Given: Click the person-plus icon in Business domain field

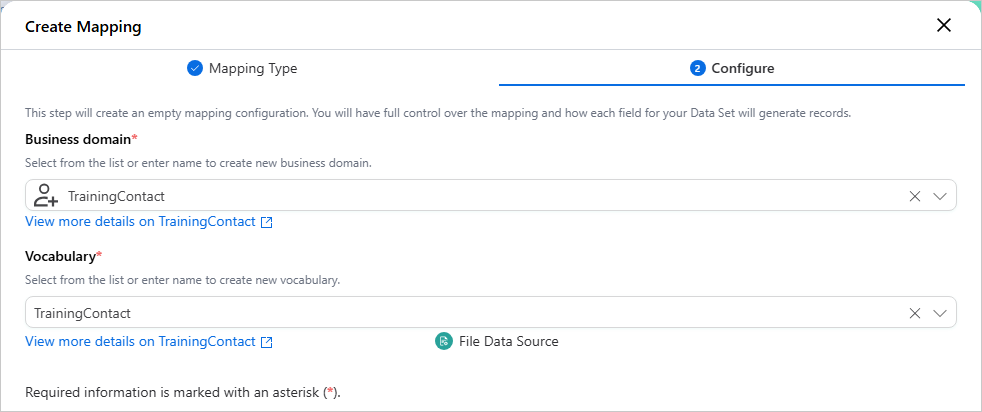Looking at the screenshot, I should [46, 195].
